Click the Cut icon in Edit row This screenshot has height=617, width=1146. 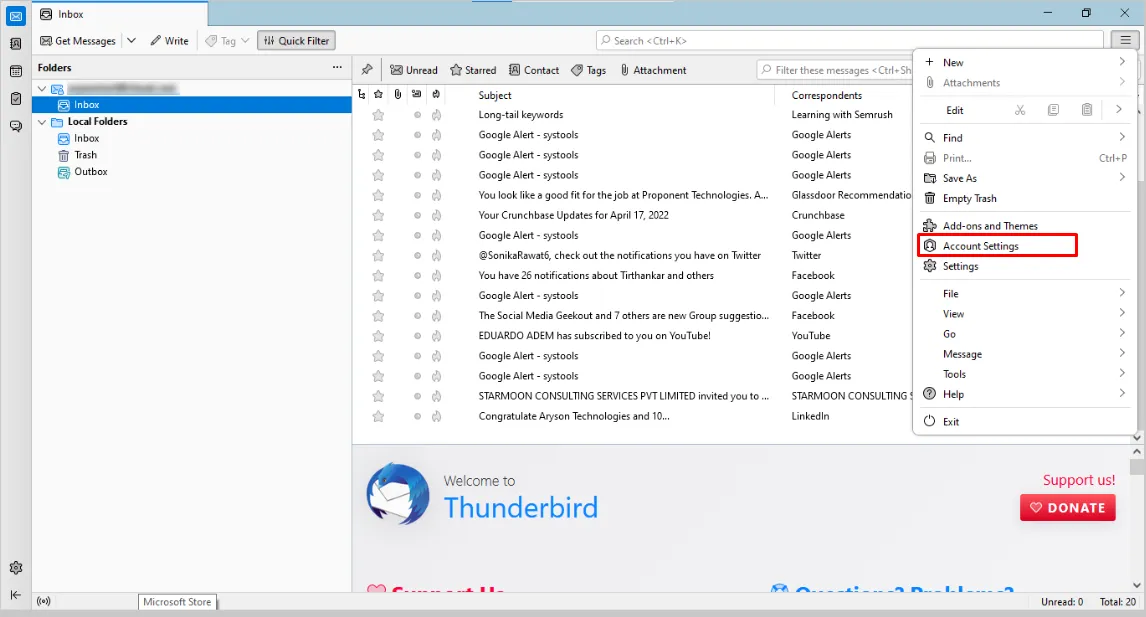[x=1020, y=110]
